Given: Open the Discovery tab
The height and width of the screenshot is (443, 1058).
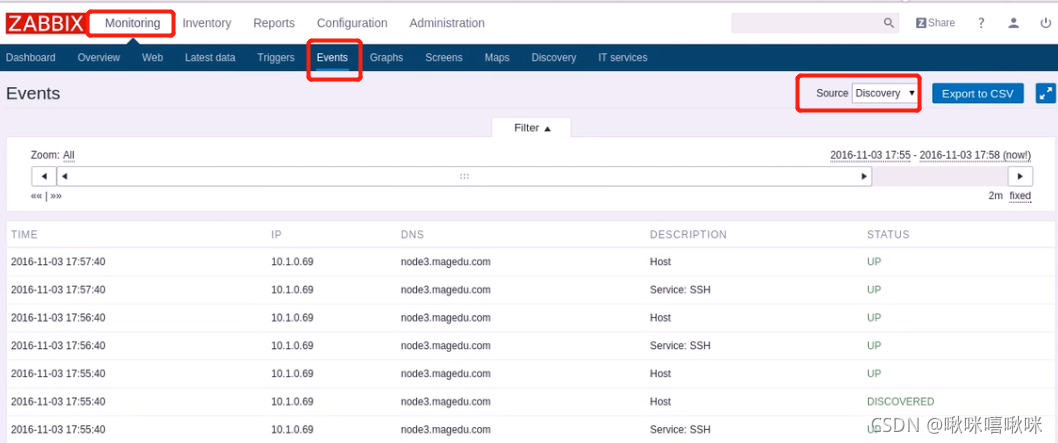Looking at the screenshot, I should tap(553, 57).
